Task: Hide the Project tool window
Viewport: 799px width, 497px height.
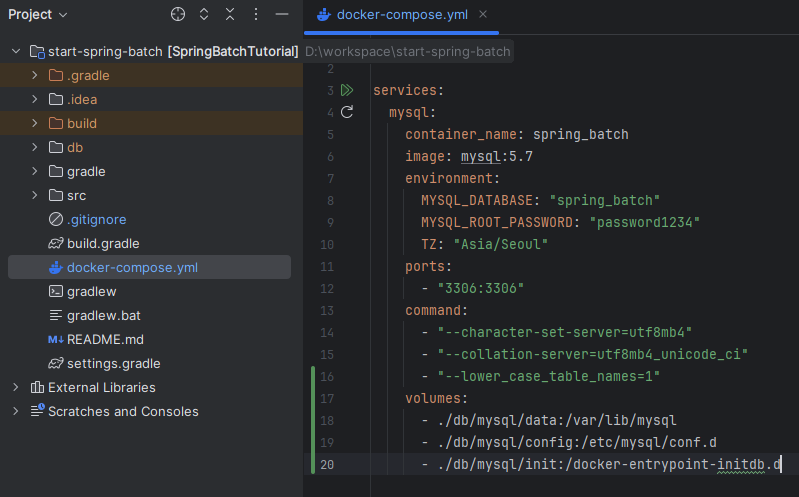Action: click(x=282, y=14)
